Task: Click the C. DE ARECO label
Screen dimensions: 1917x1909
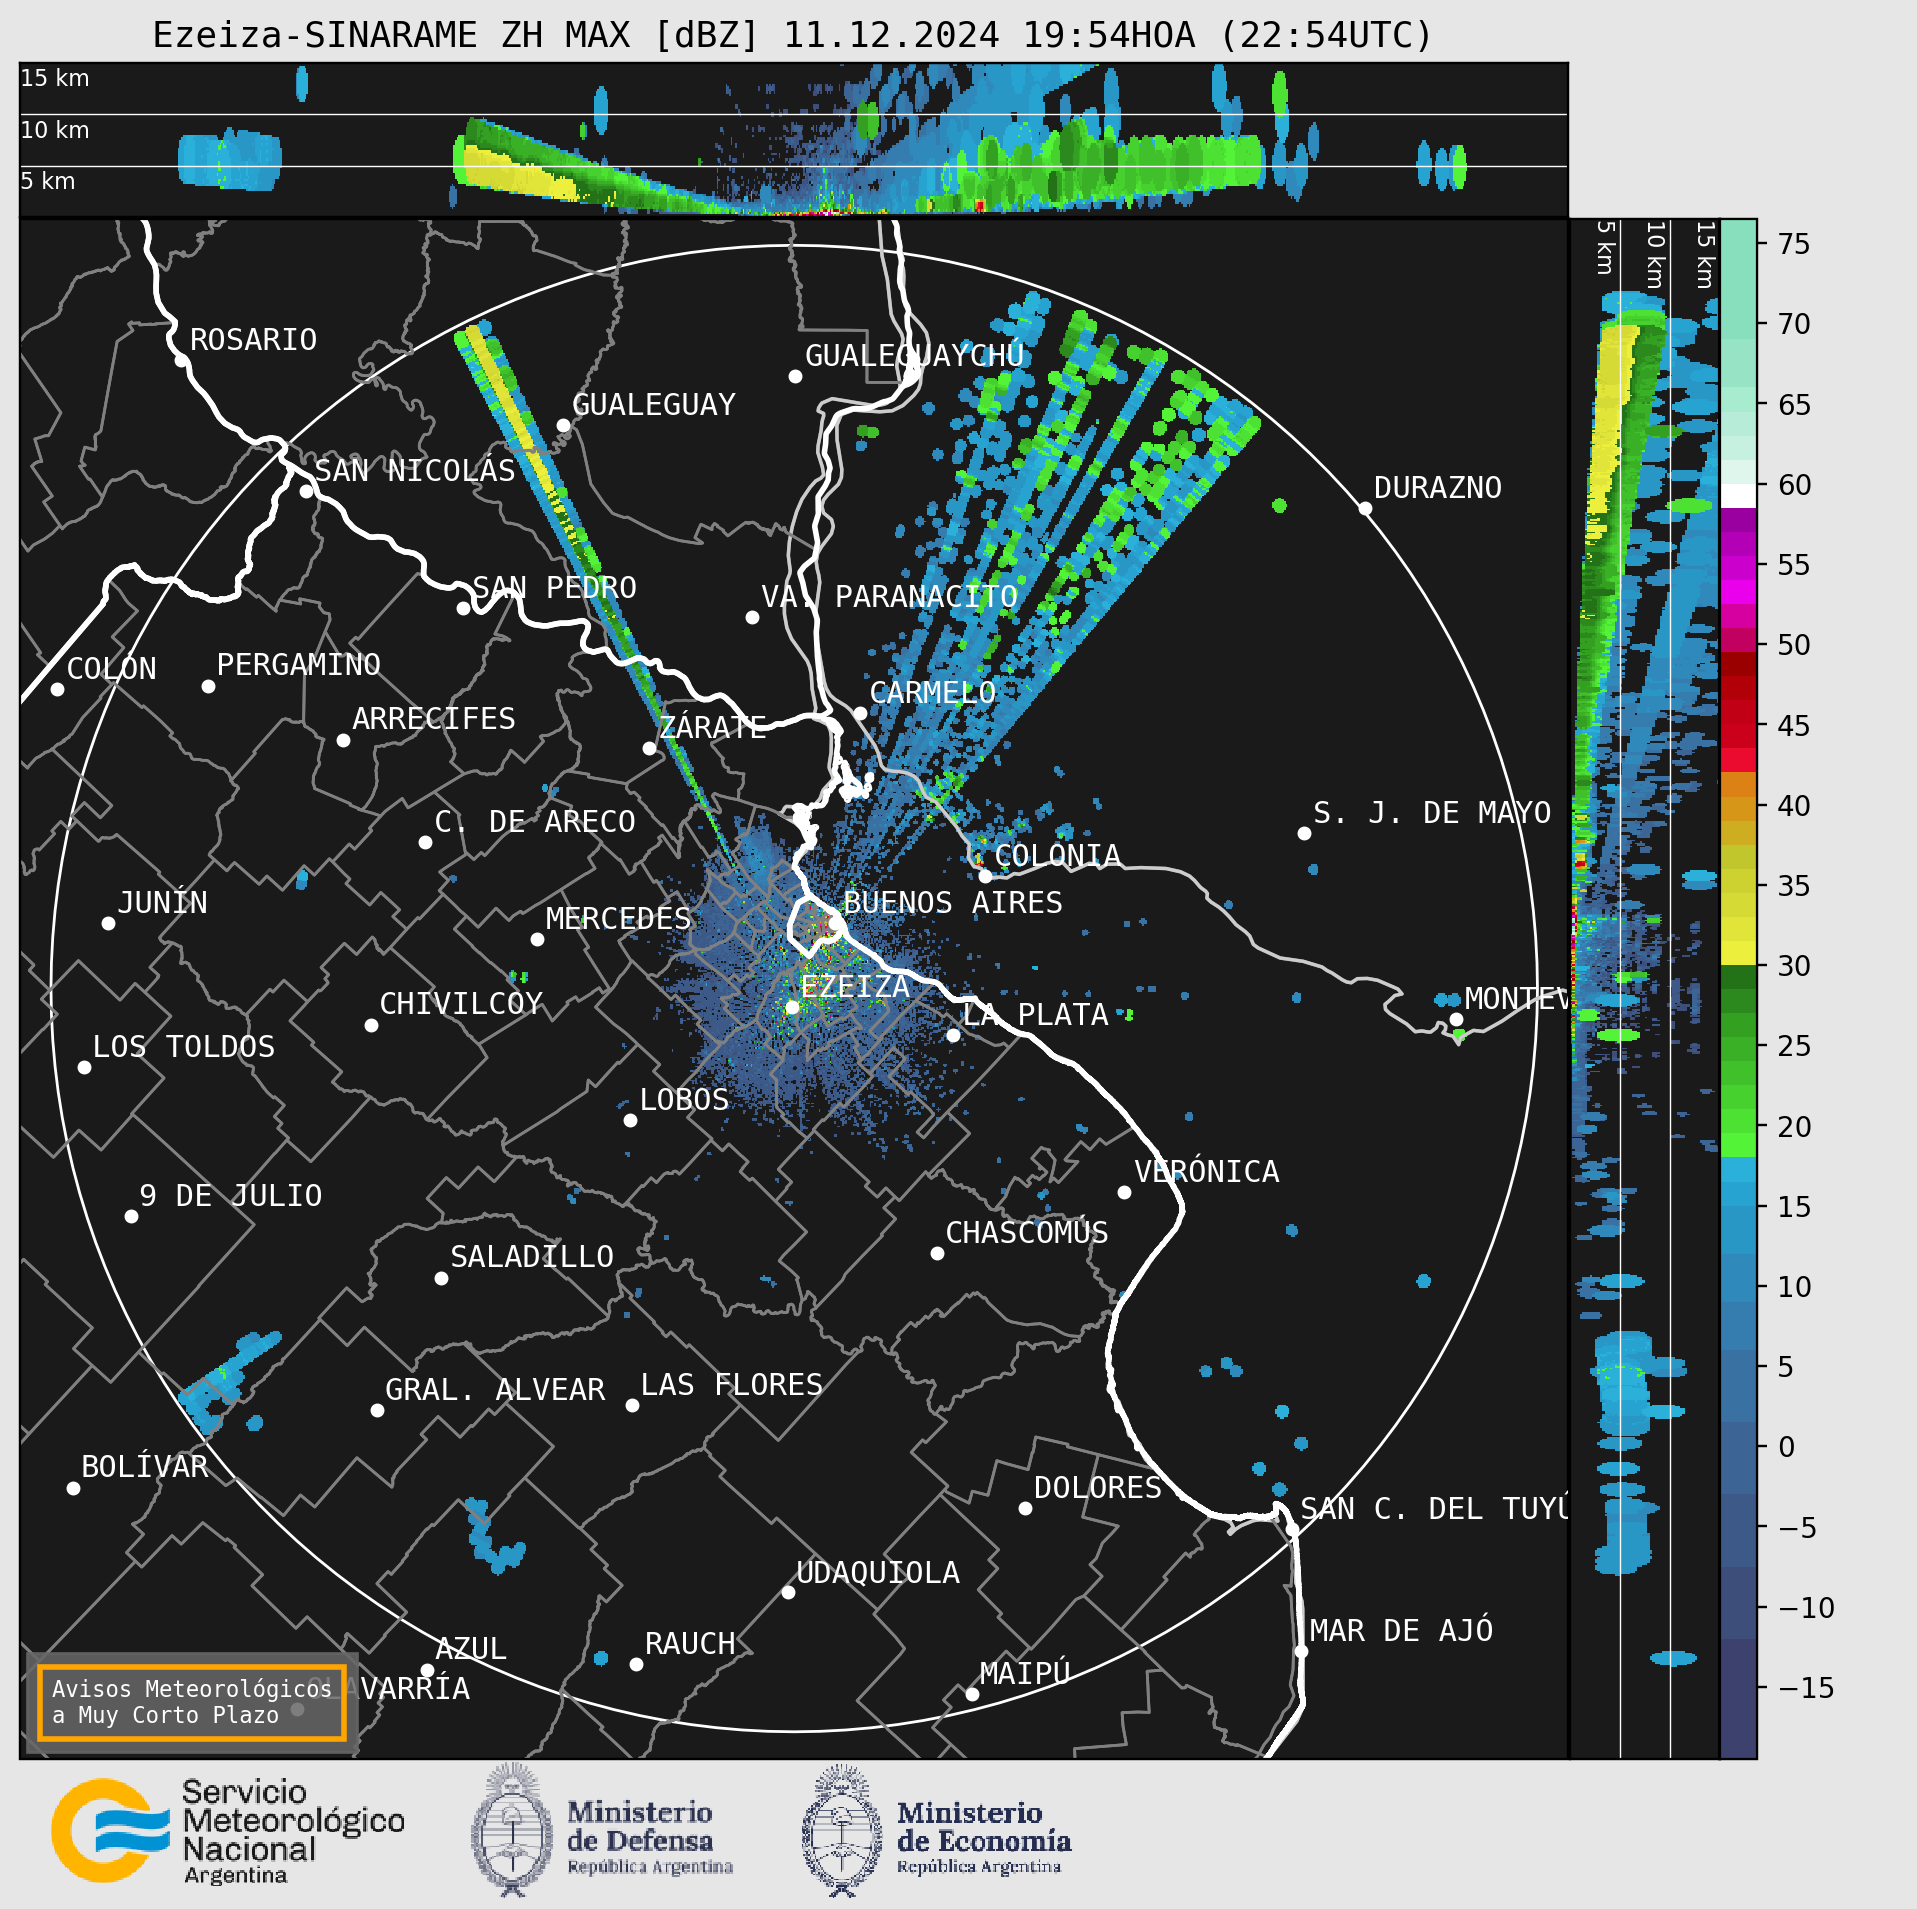Action: pyautogui.click(x=535, y=821)
